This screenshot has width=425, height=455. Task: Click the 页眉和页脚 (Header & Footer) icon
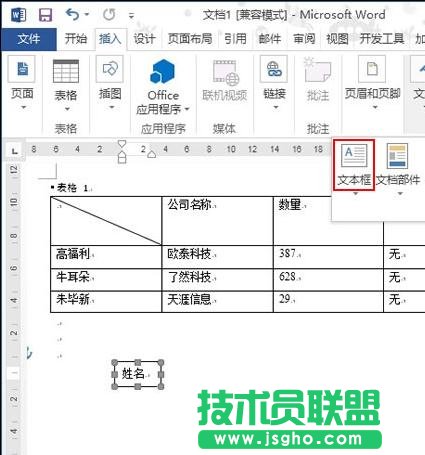(372, 69)
